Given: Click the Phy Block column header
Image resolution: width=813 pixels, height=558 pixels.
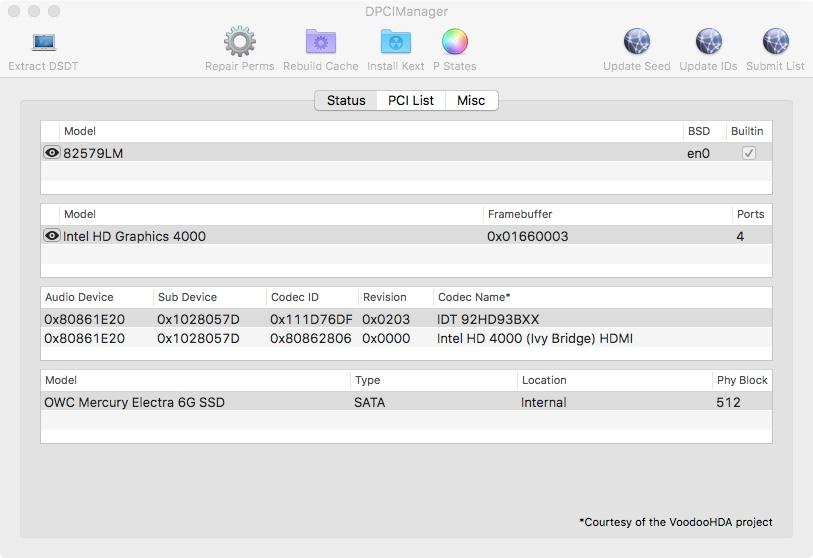Looking at the screenshot, I should [742, 380].
